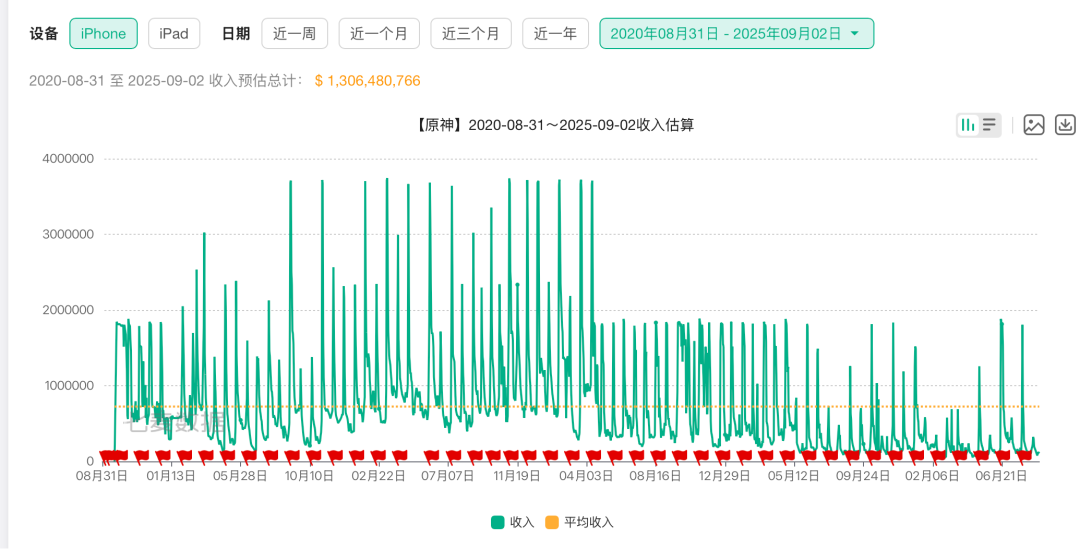Click the 02月22日 x-axis label
The height and width of the screenshot is (549, 1080).
pos(378,476)
